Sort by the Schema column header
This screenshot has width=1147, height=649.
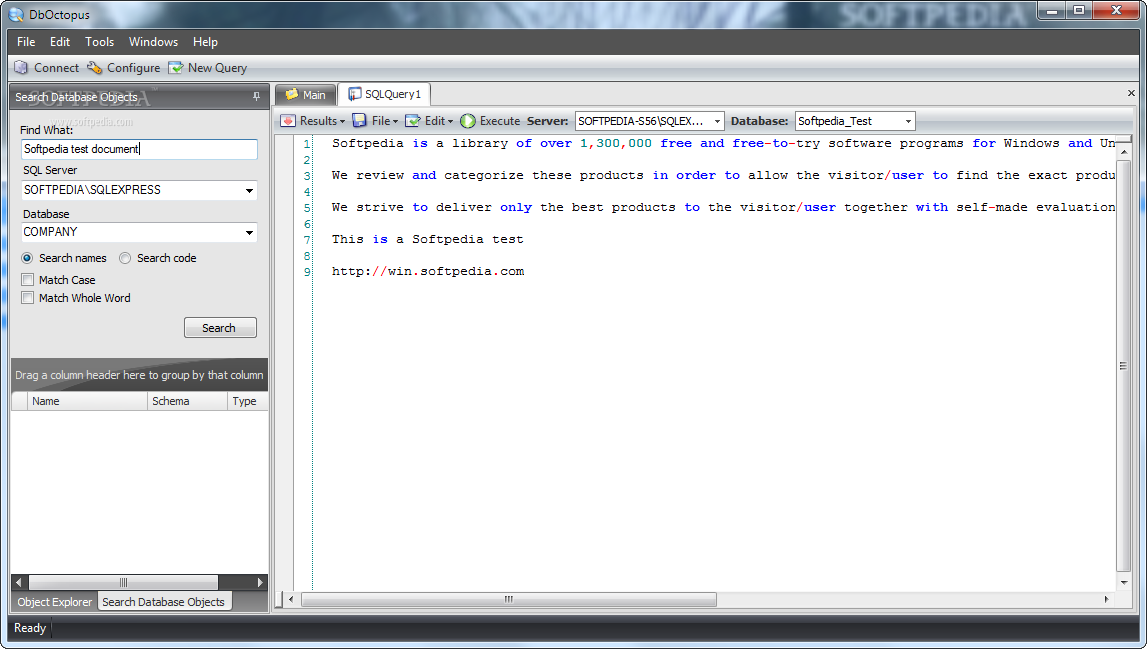(x=187, y=401)
